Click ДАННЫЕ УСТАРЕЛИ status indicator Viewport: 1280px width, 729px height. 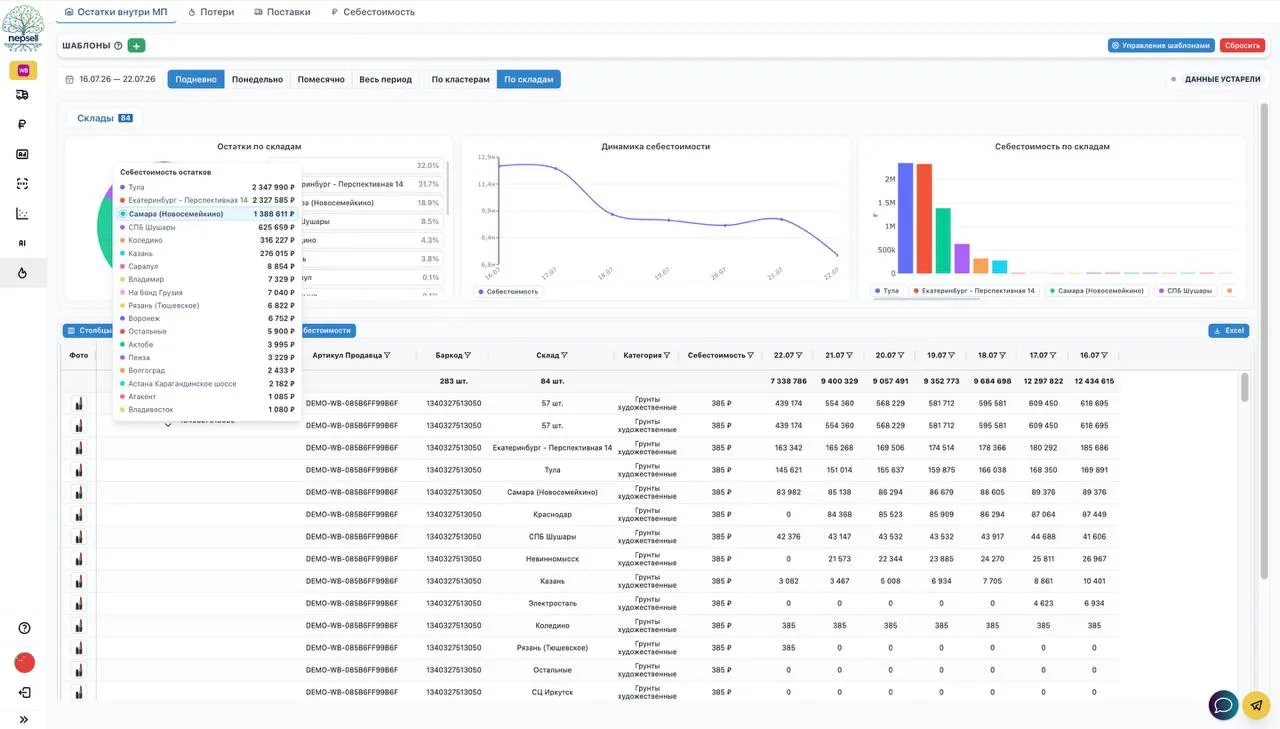pyautogui.click(x=1215, y=79)
